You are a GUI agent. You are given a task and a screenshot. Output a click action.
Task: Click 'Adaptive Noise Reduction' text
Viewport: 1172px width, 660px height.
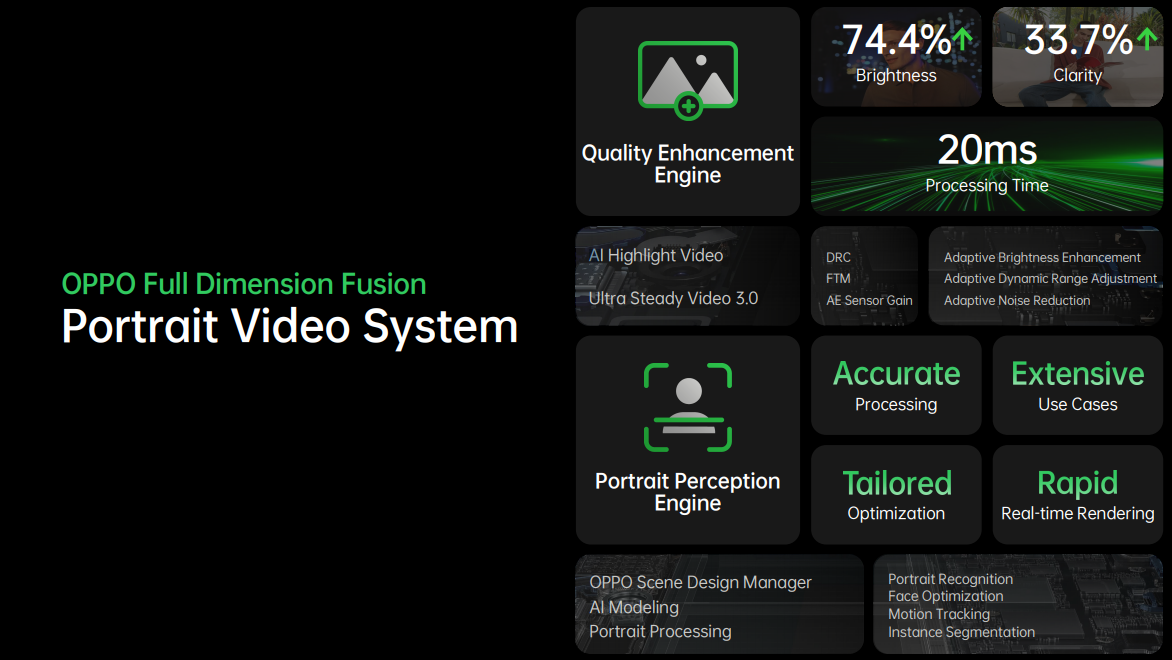pyautogui.click(x=1017, y=300)
